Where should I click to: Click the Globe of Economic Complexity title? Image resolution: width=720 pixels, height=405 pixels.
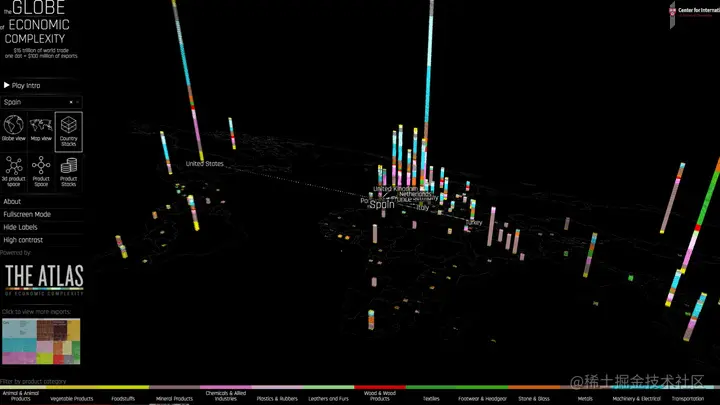(x=37, y=23)
